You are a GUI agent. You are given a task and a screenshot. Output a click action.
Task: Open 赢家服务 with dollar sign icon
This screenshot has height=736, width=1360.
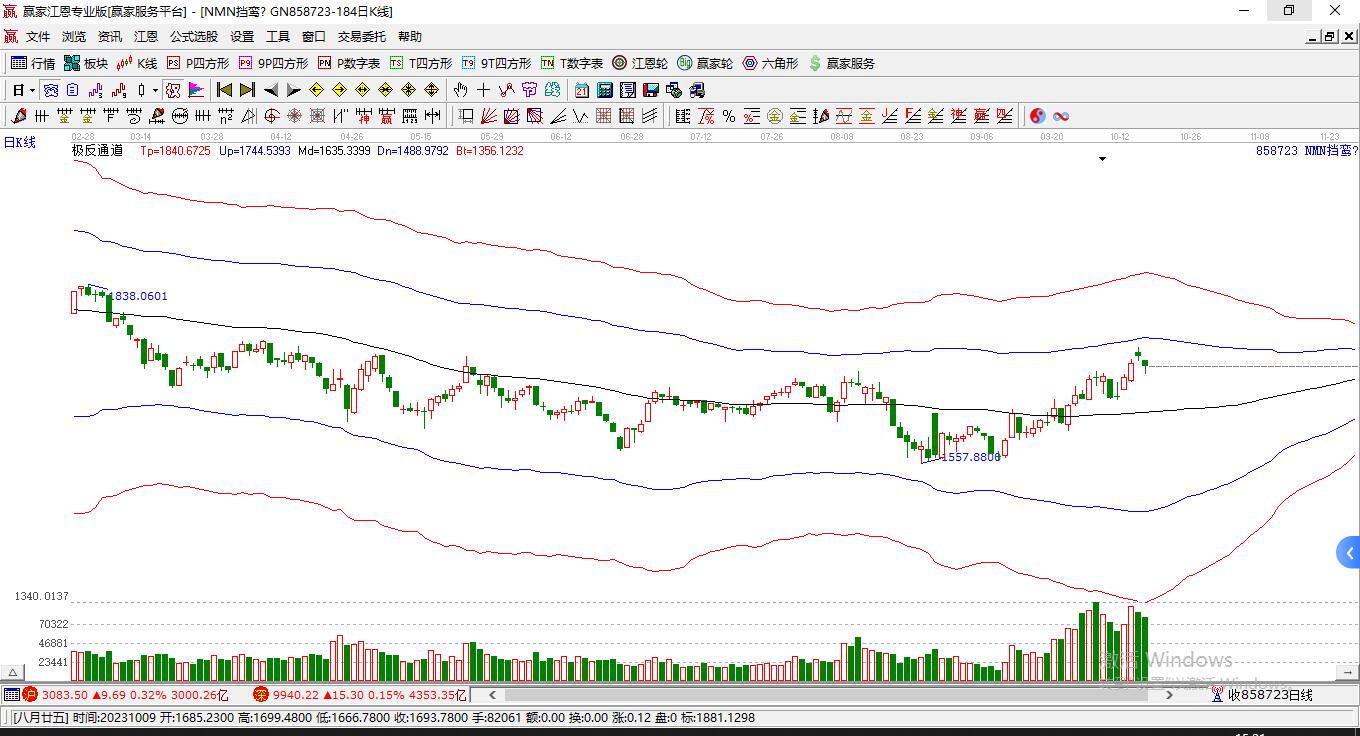point(841,63)
